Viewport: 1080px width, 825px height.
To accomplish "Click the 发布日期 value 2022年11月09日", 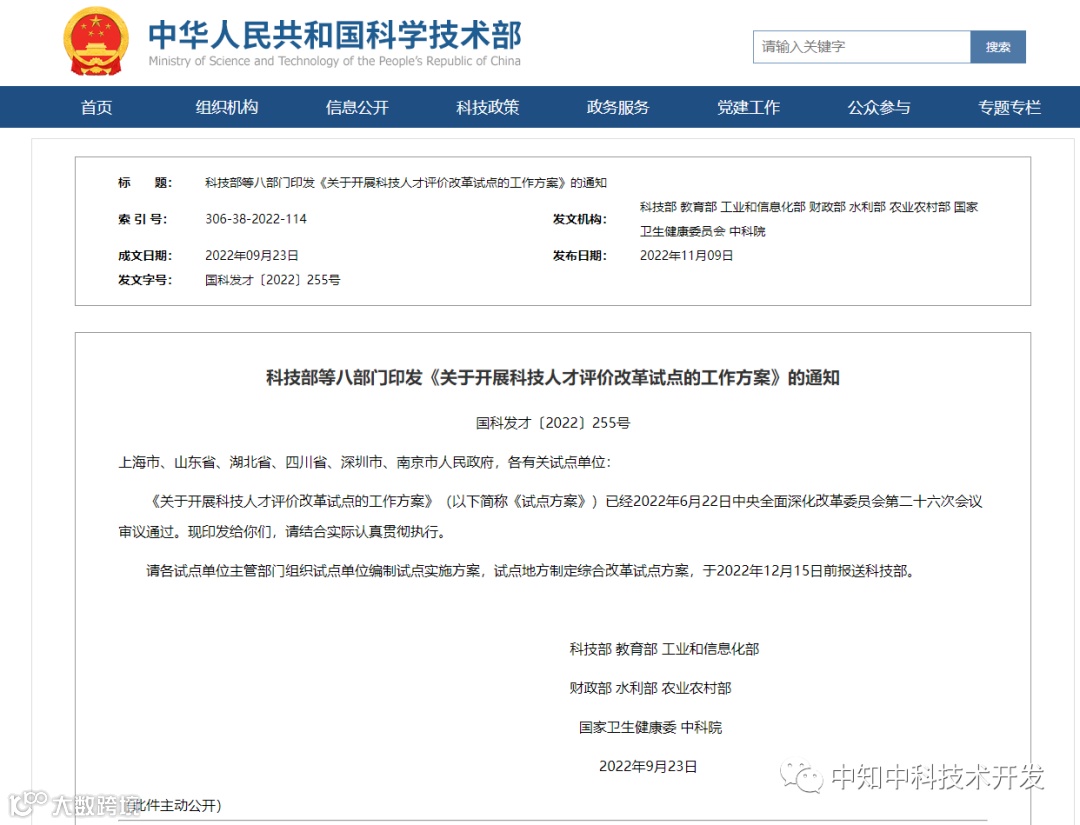I will tap(686, 255).
